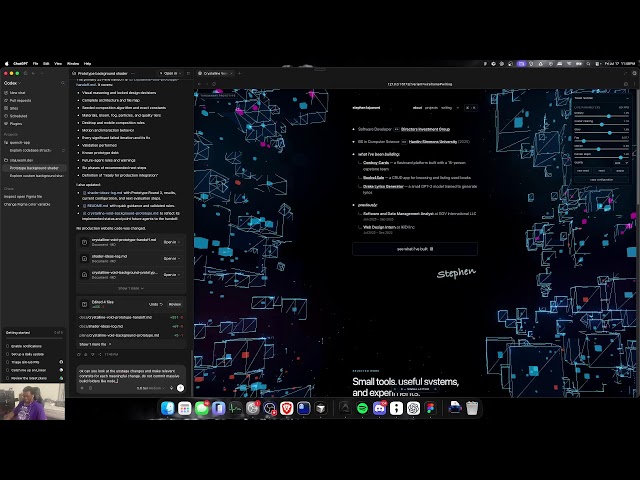This screenshot has height=480, width=640.
Task: Send the message with the round arrow button
Action: (180, 388)
